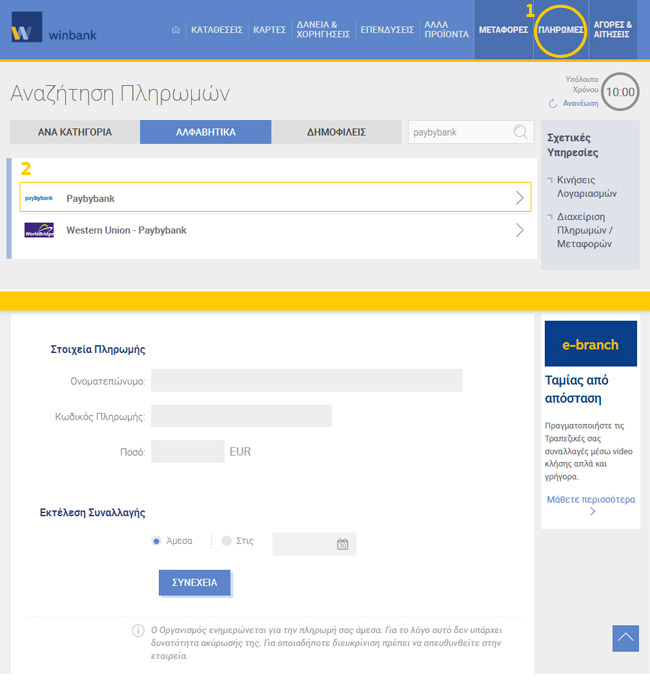Screen dimensions: 650x684
Task: Click the Paybybank logo icon
Action: pyautogui.click(x=39, y=198)
